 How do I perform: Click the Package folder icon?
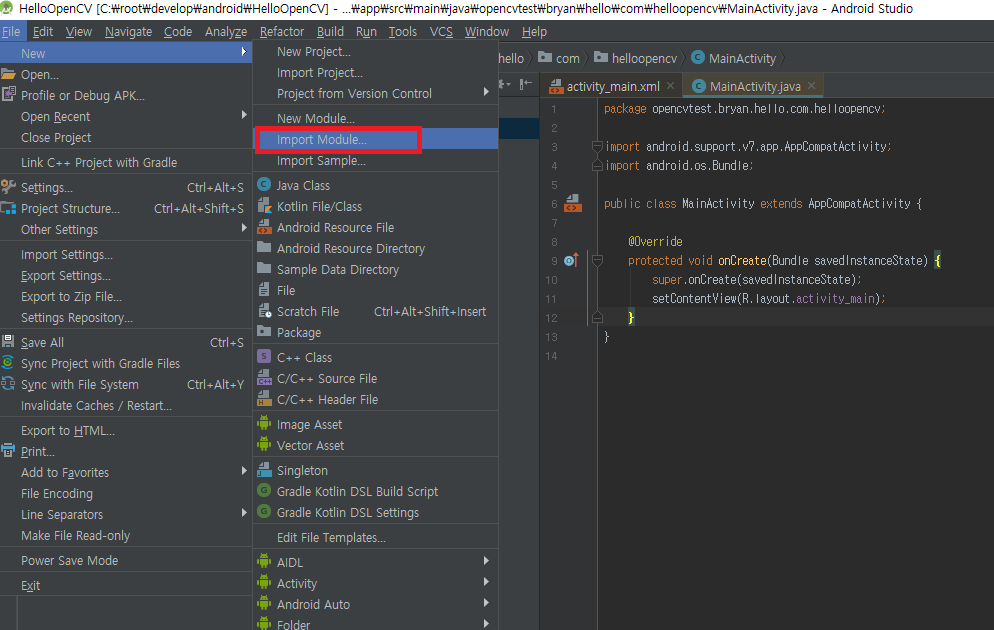tap(264, 331)
